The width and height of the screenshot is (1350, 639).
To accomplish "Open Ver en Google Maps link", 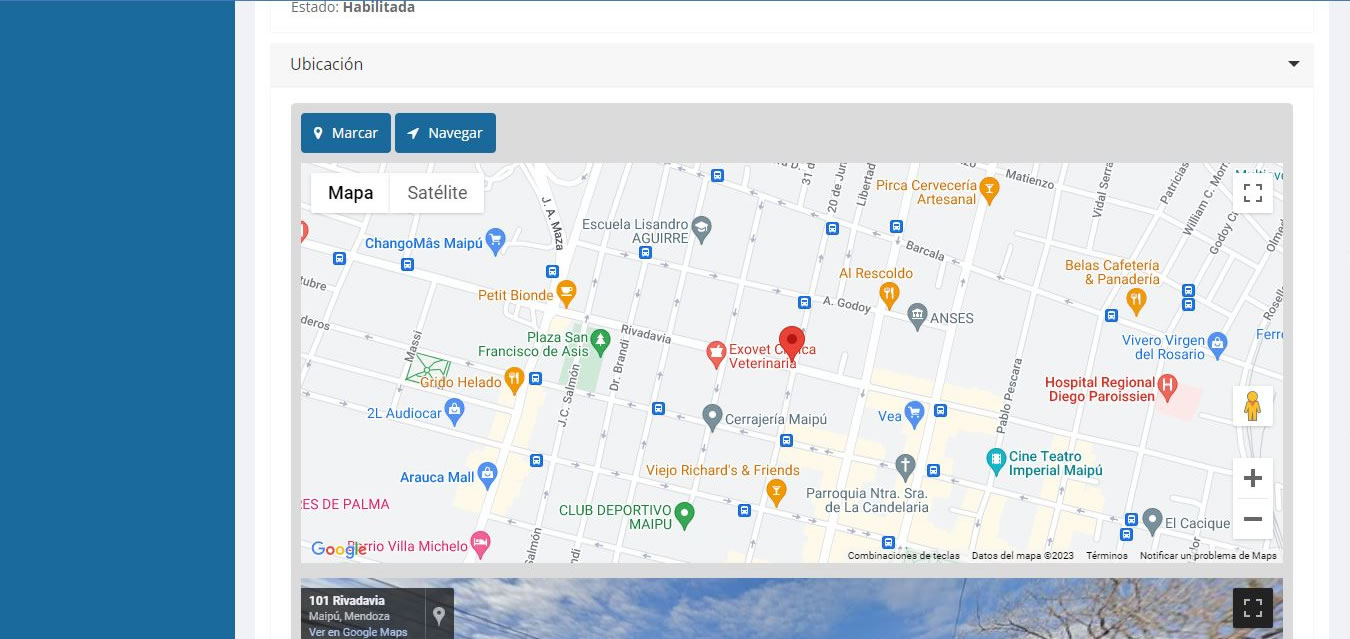I will click(x=358, y=632).
